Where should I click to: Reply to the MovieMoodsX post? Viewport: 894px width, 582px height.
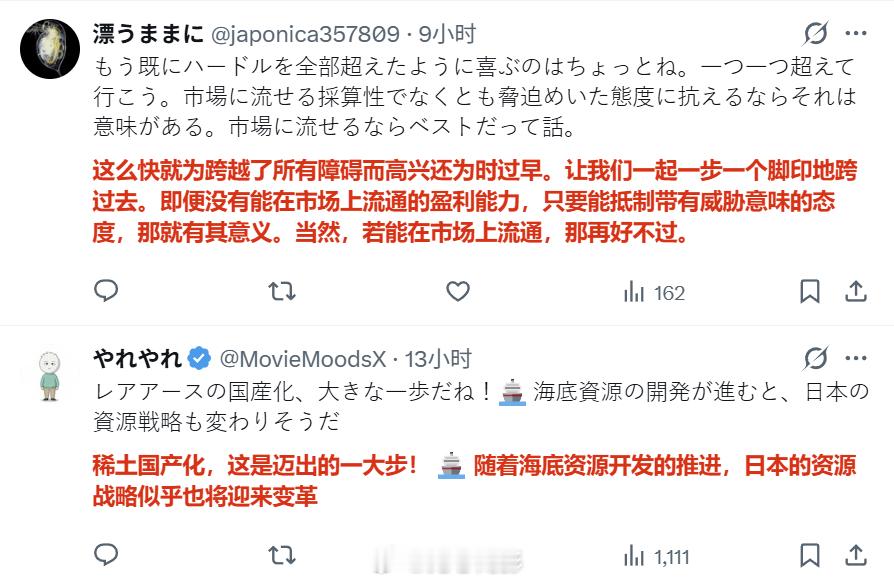click(x=105, y=555)
